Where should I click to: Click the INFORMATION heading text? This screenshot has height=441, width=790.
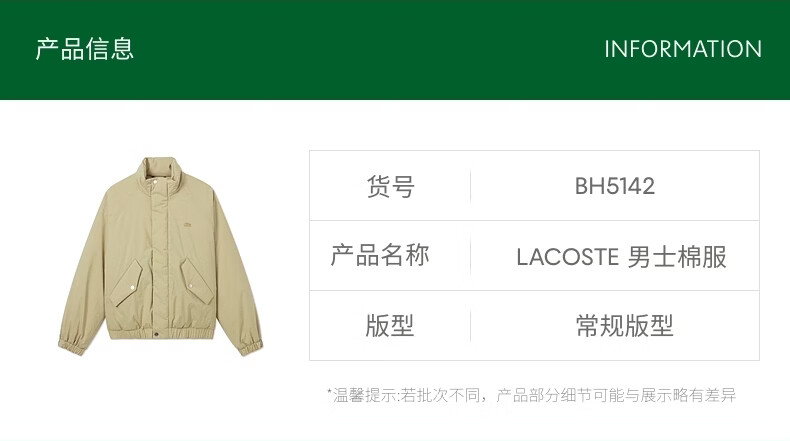pyautogui.click(x=683, y=49)
